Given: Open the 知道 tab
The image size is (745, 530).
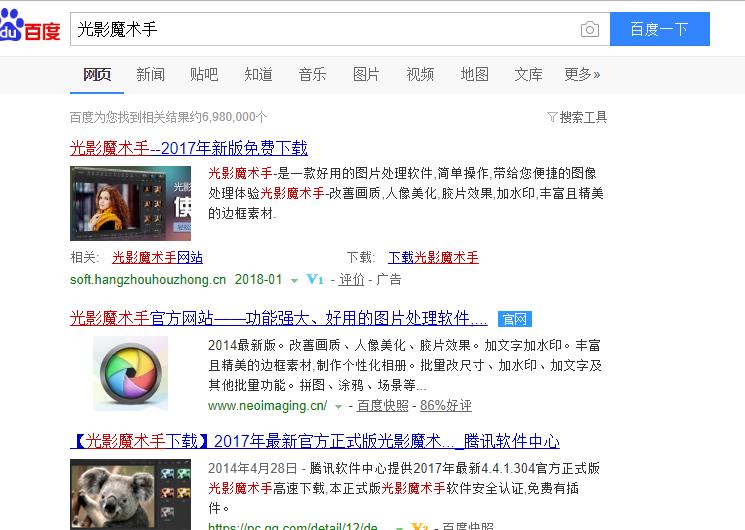Looking at the screenshot, I should (x=258, y=74).
